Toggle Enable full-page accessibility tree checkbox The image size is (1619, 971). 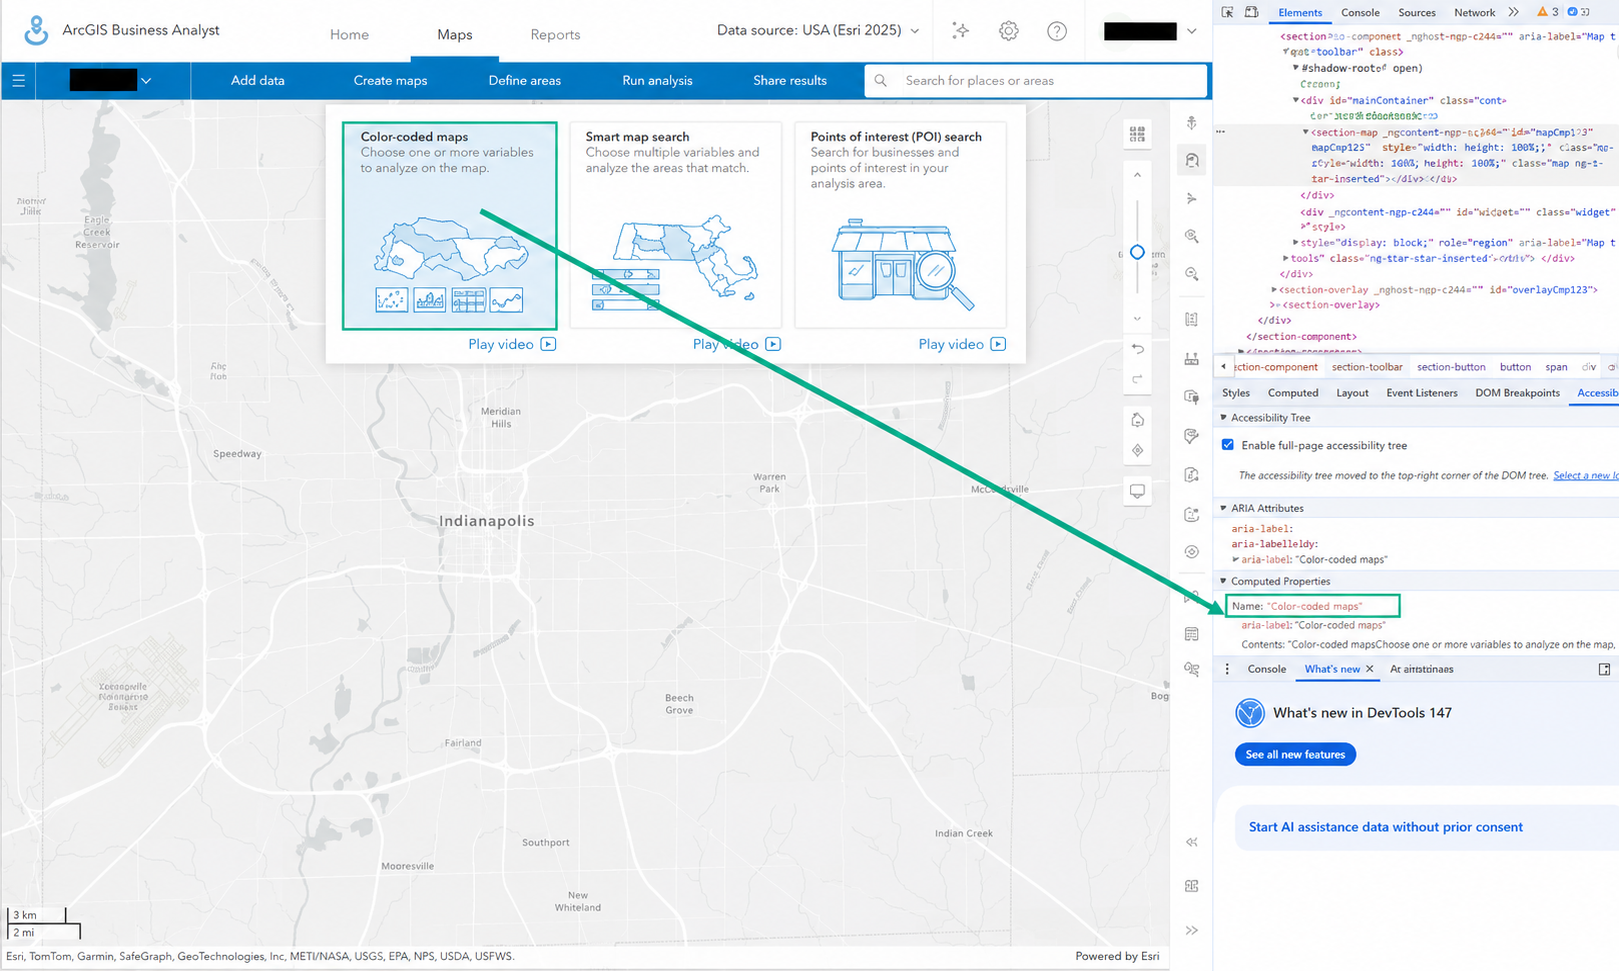click(1228, 445)
